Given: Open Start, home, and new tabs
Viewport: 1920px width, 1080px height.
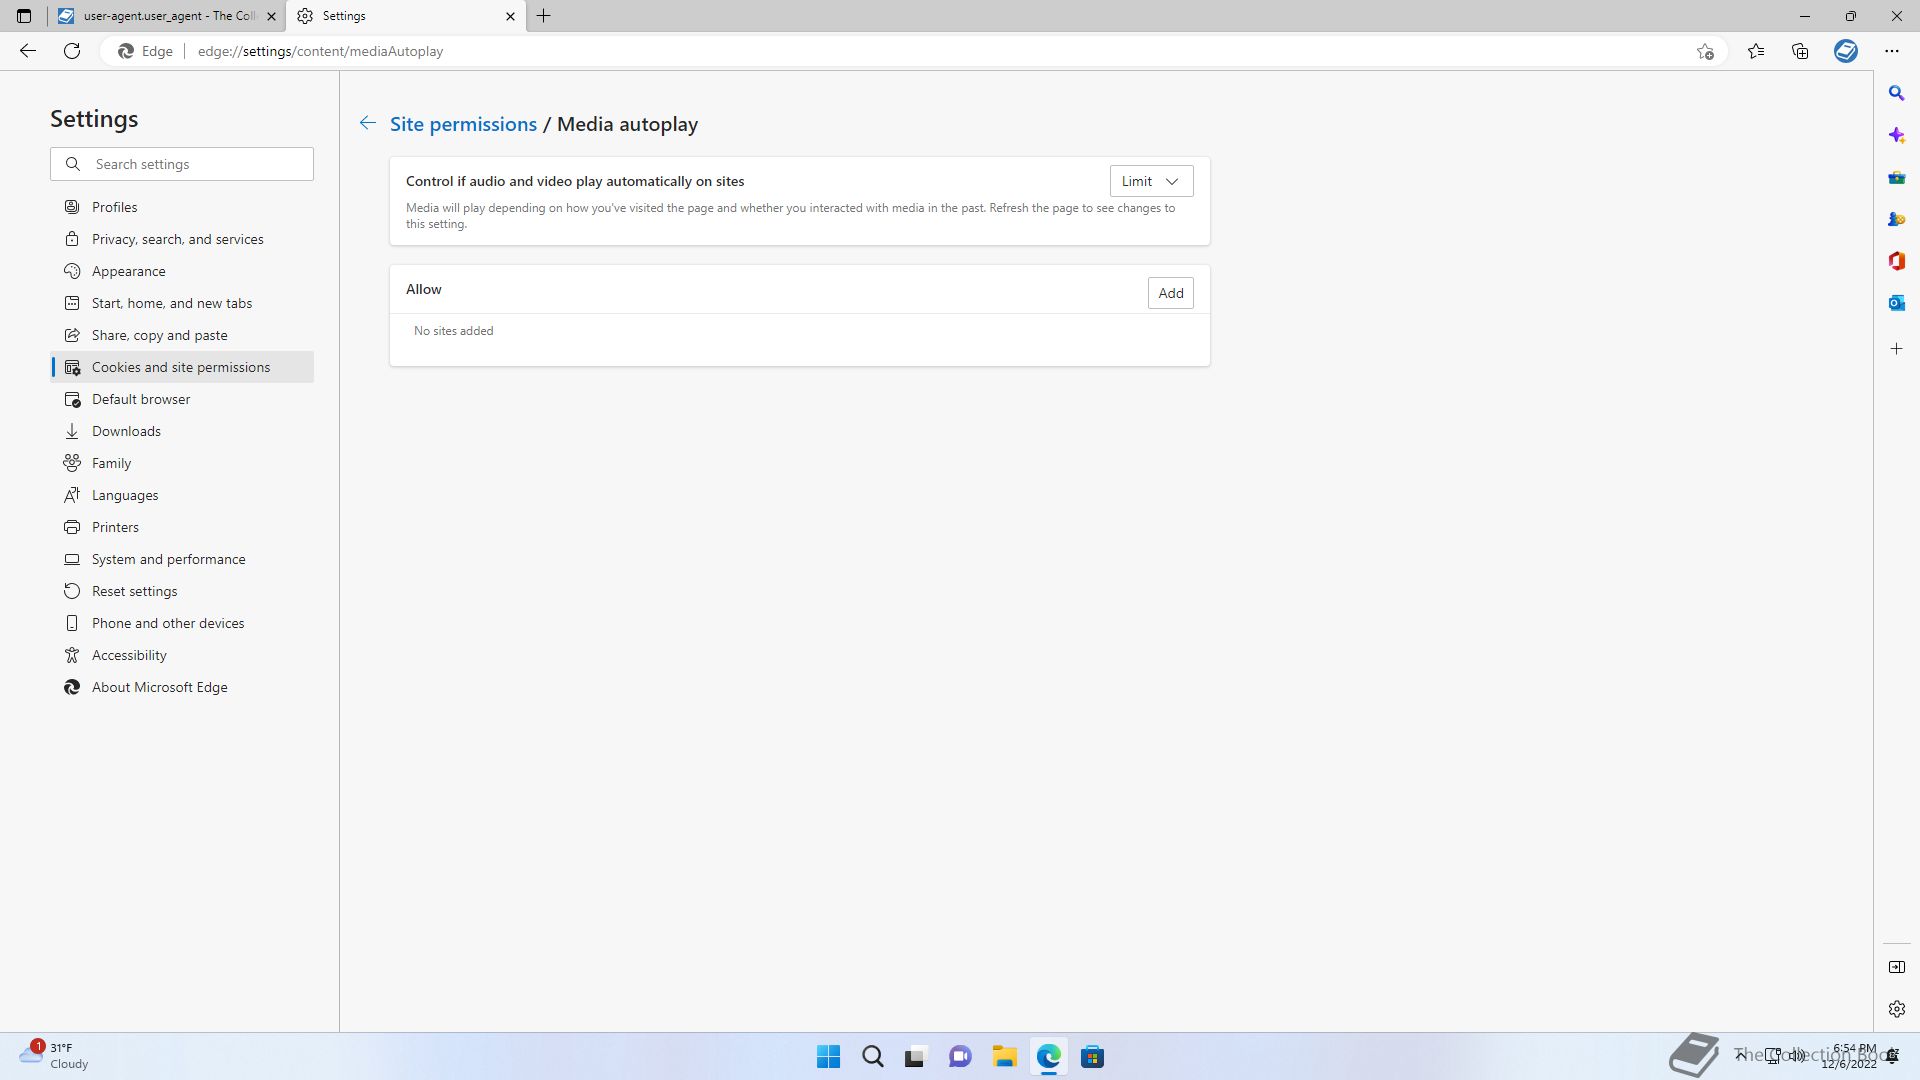Looking at the screenshot, I should 182,303.
